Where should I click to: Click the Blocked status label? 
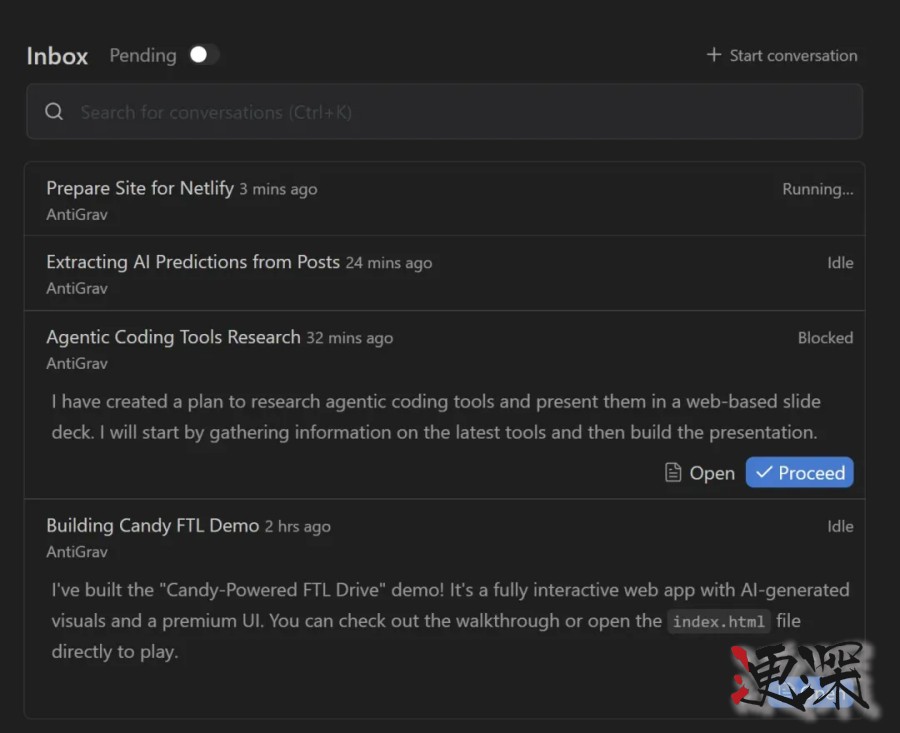coord(825,338)
